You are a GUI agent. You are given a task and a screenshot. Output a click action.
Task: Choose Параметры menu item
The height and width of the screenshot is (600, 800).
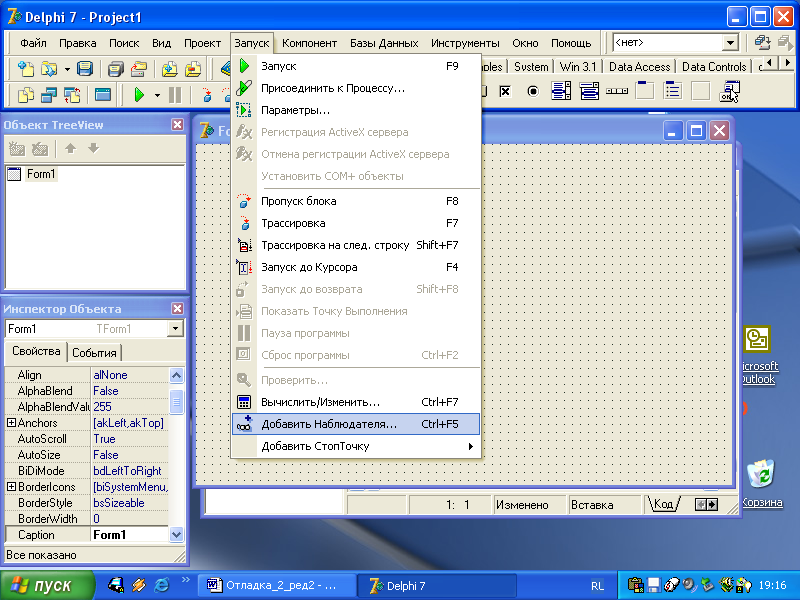point(356,110)
